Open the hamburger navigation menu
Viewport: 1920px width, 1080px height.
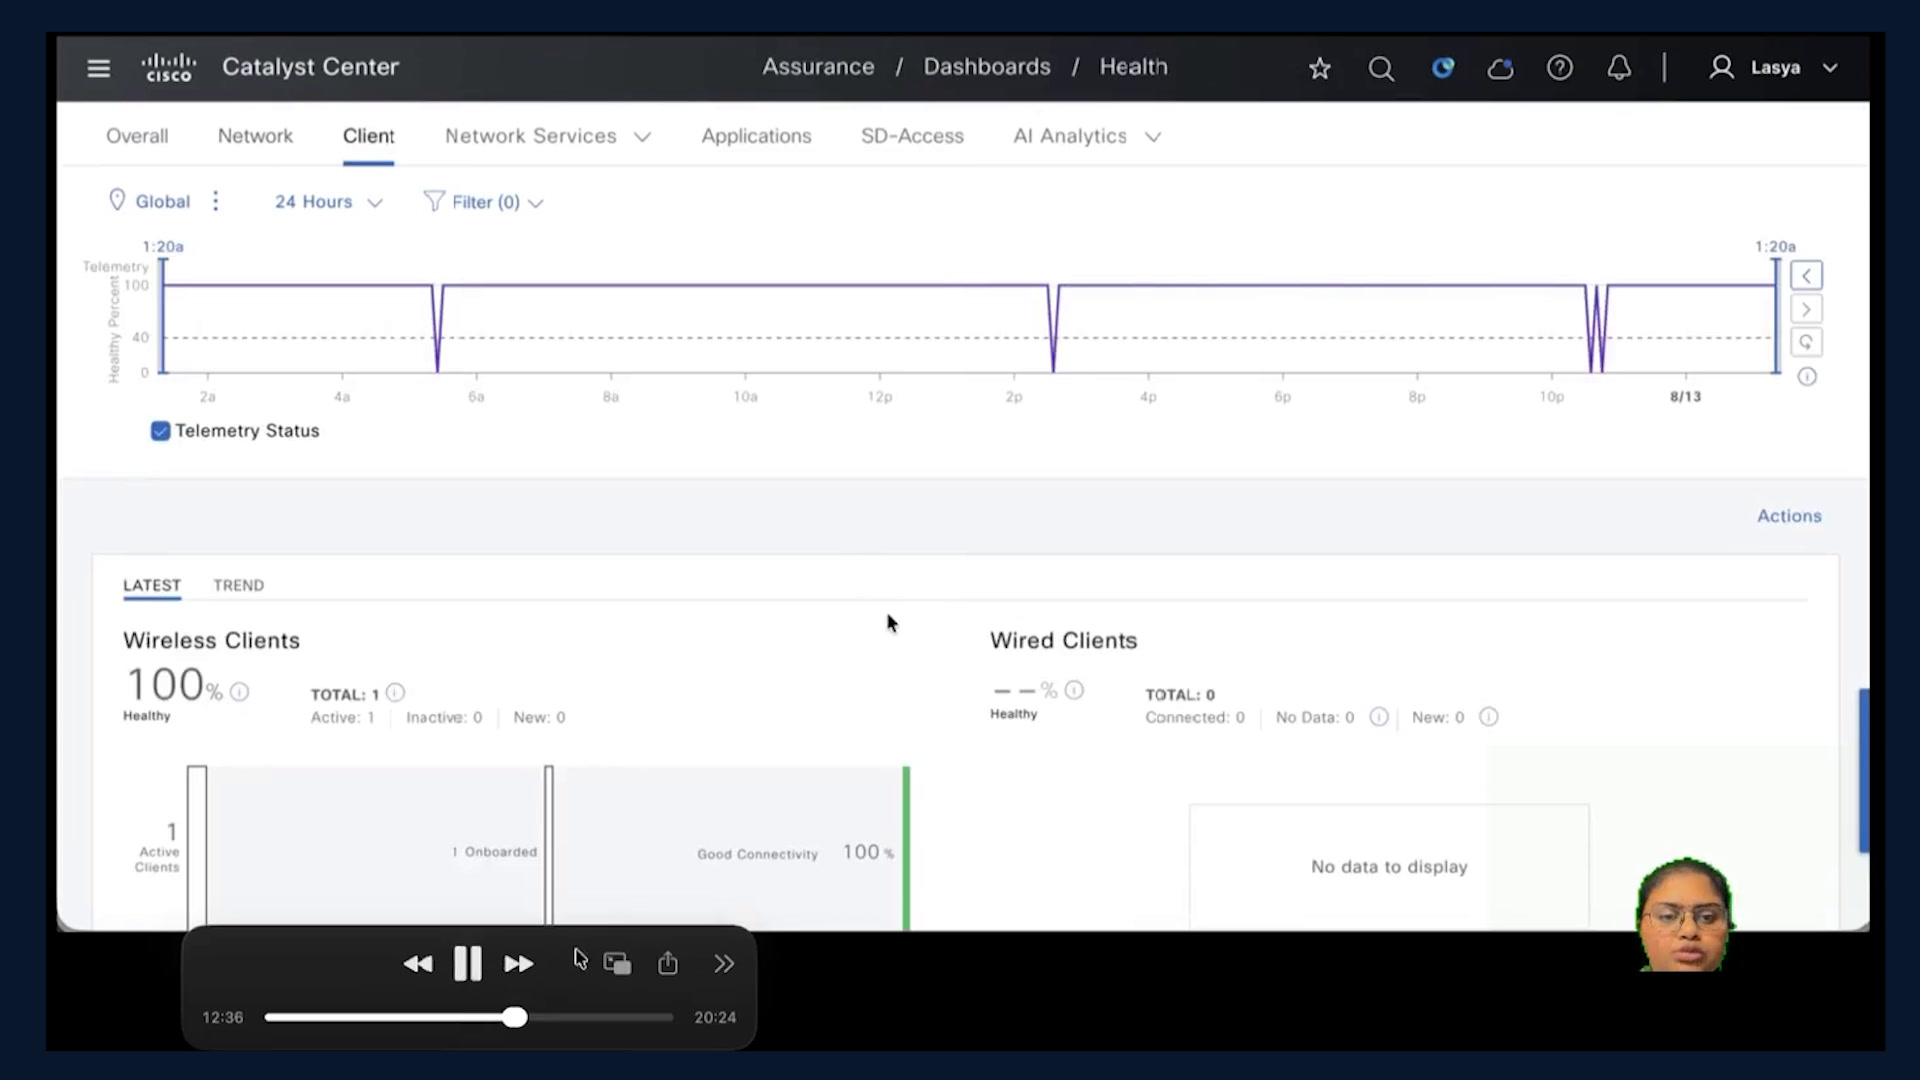pos(98,68)
